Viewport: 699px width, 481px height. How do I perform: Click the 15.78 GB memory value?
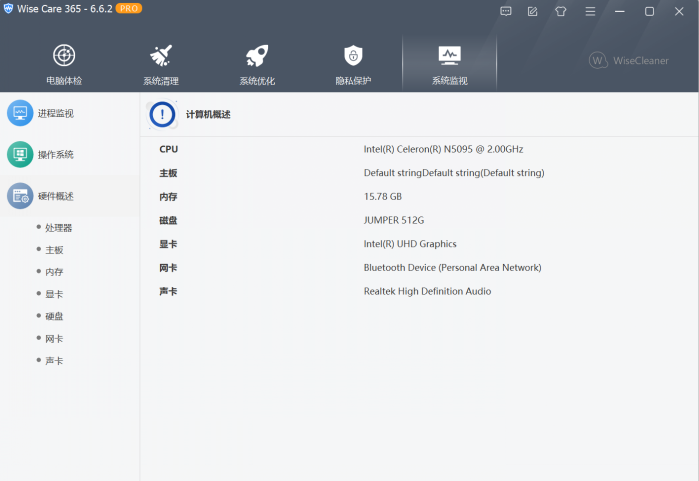coord(382,197)
